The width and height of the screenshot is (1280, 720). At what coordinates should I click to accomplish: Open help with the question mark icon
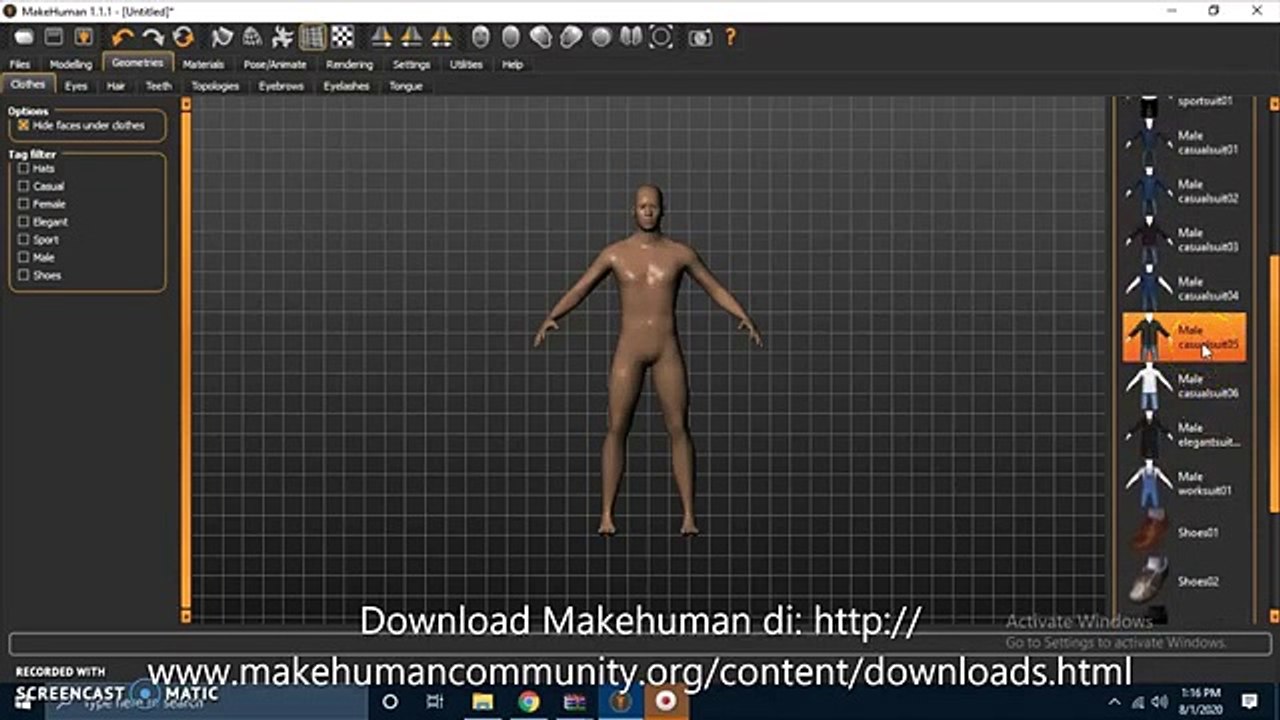(x=730, y=38)
